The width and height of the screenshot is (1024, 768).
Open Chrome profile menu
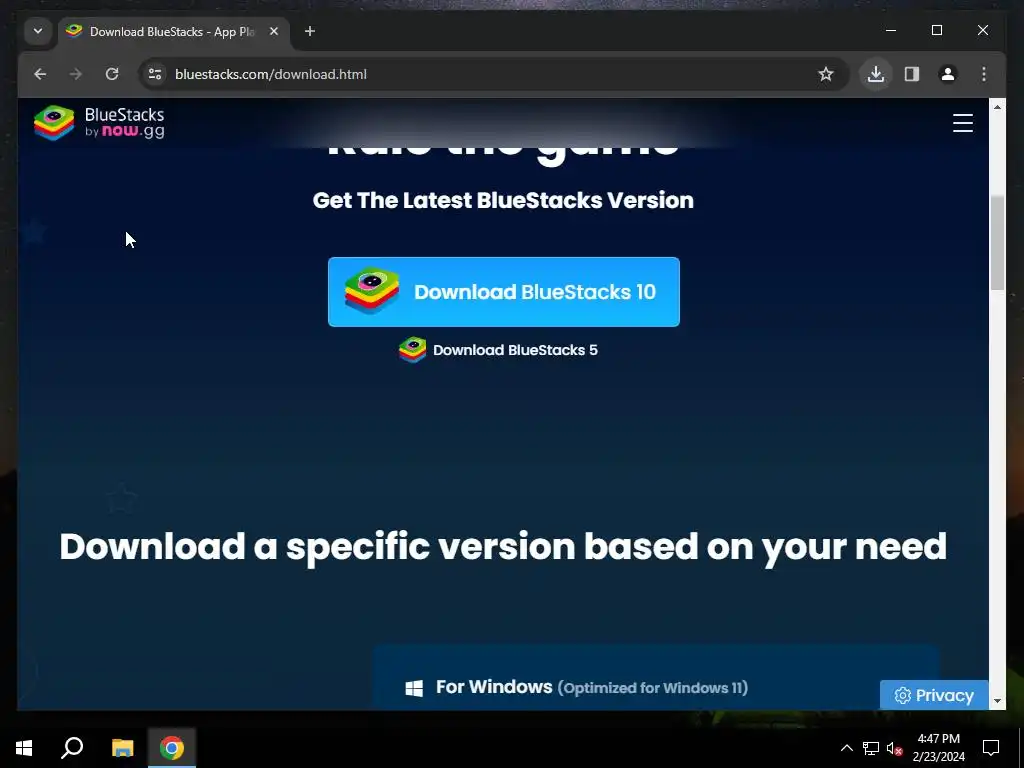click(948, 74)
